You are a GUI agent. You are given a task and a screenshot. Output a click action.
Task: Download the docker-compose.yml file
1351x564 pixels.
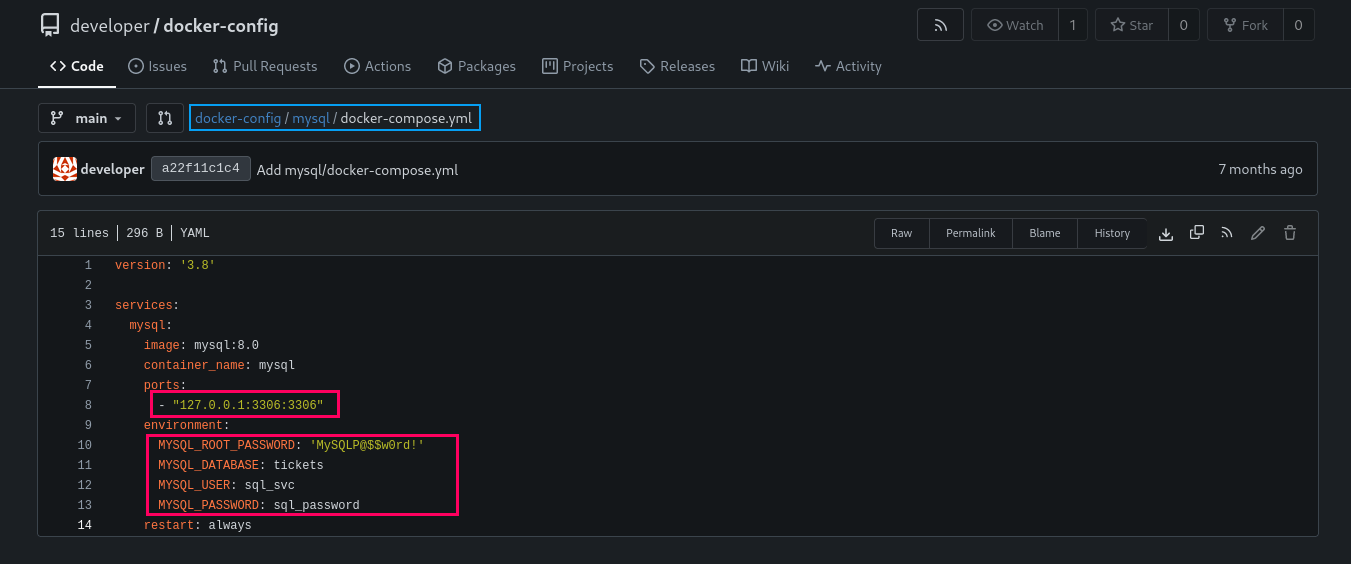(1165, 233)
